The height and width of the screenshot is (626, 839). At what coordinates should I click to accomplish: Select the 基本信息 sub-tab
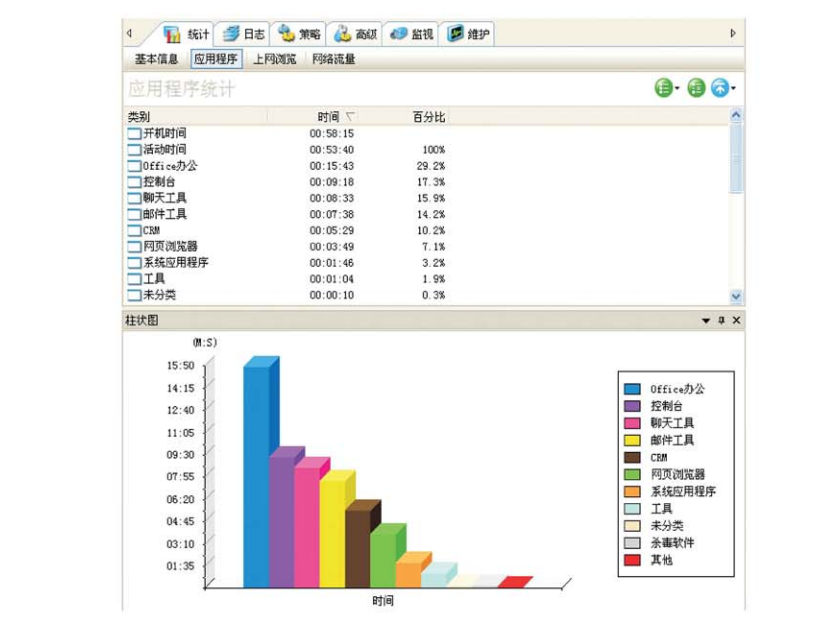[x=157, y=59]
